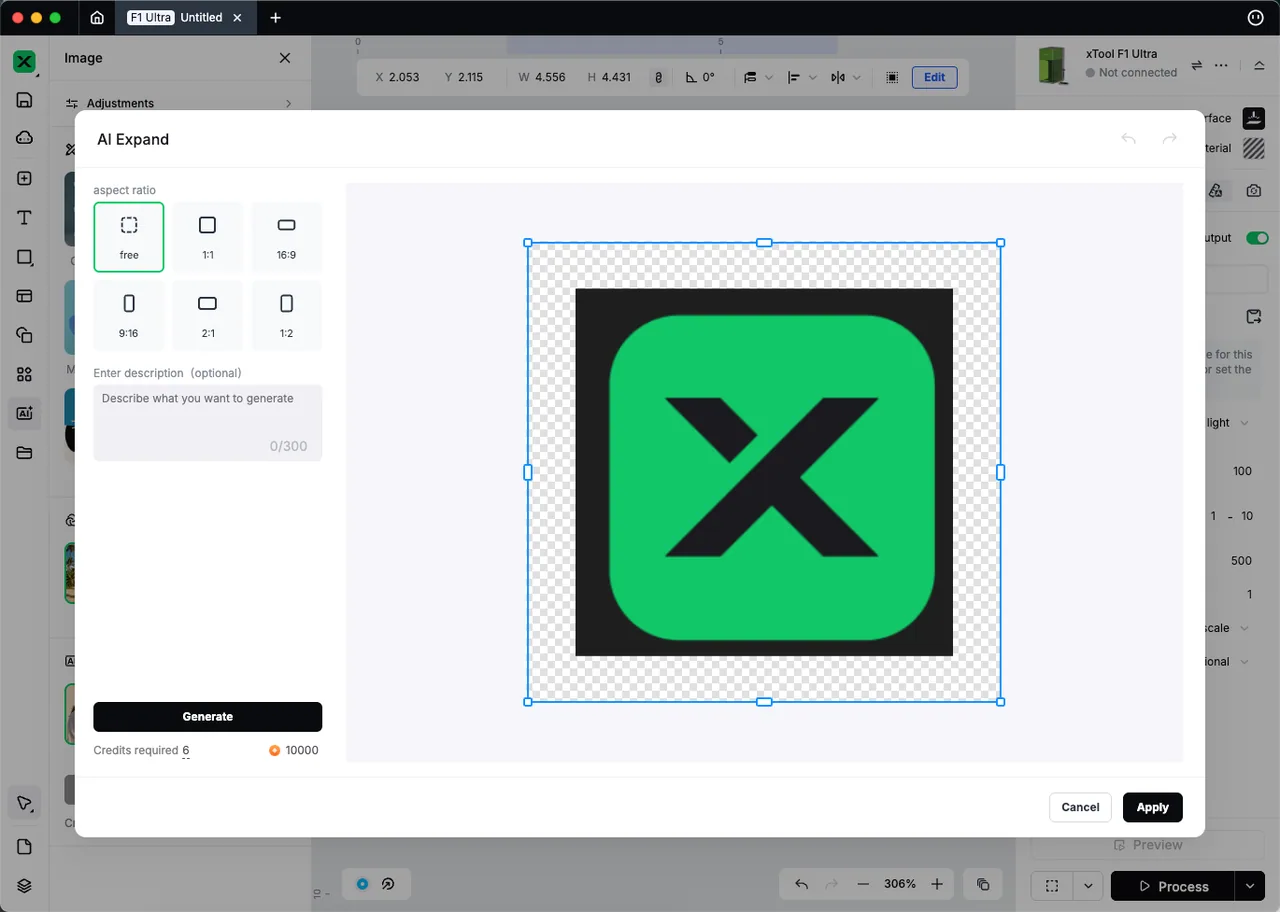Open the align dropdown in the top toolbar
Screen dimensions: 1280x912
point(802,77)
